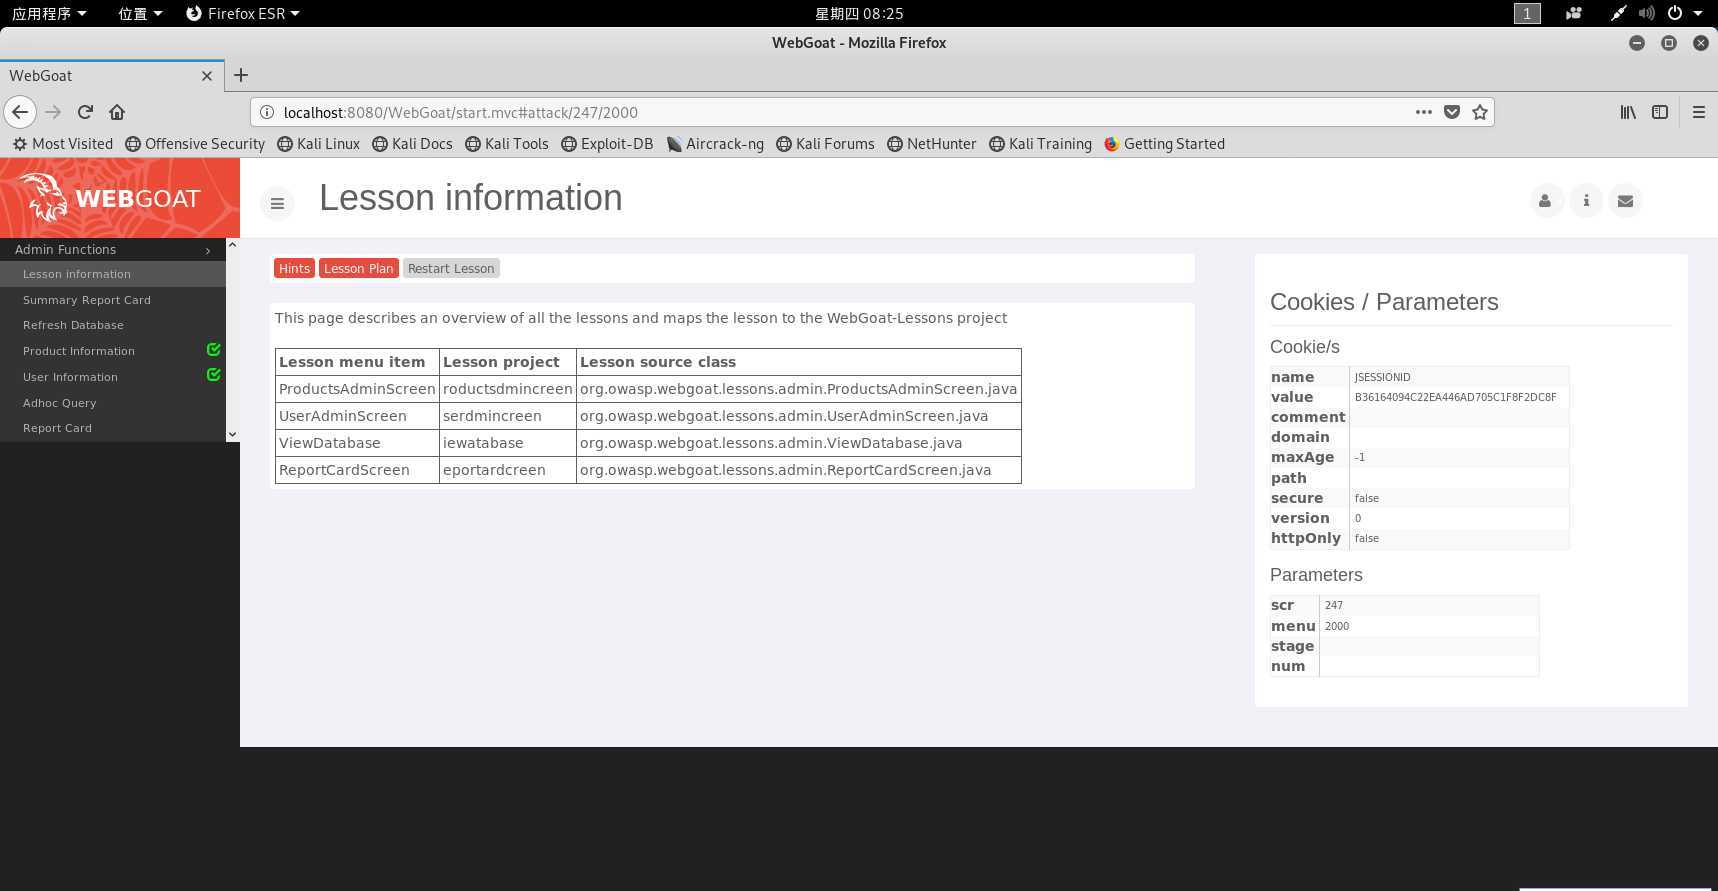This screenshot has height=891, width=1718.
Task: Click the ProductsAdminScreen table cell
Action: (357, 389)
